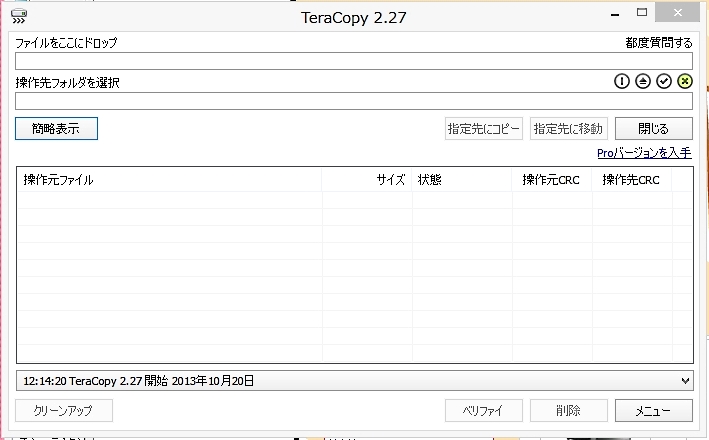The image size is (709, 440).
Task: Expand the log dropdown arrow
Action: click(685, 381)
